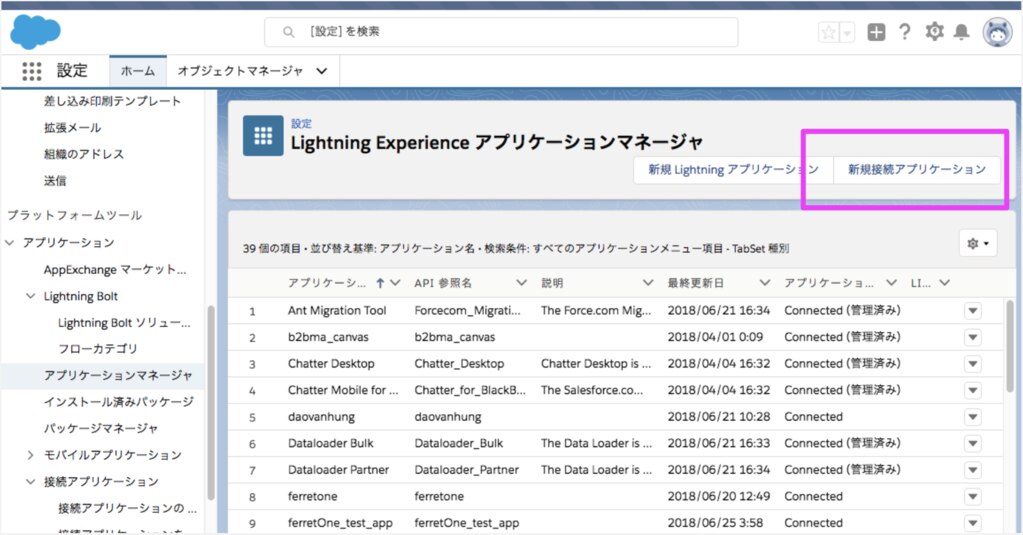Focus the [設定]を検索 search field
This screenshot has width=1023, height=535.
click(x=500, y=31)
